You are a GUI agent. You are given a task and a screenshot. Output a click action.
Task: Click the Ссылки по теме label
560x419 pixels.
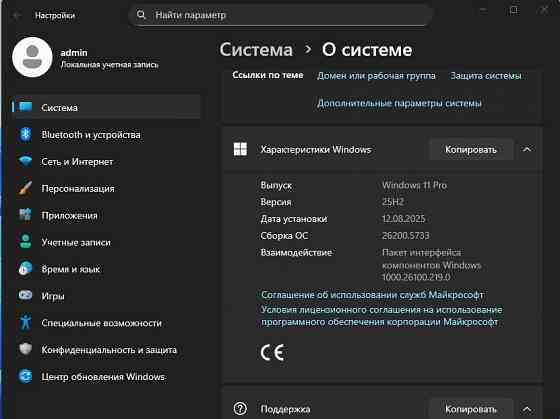[268, 75]
